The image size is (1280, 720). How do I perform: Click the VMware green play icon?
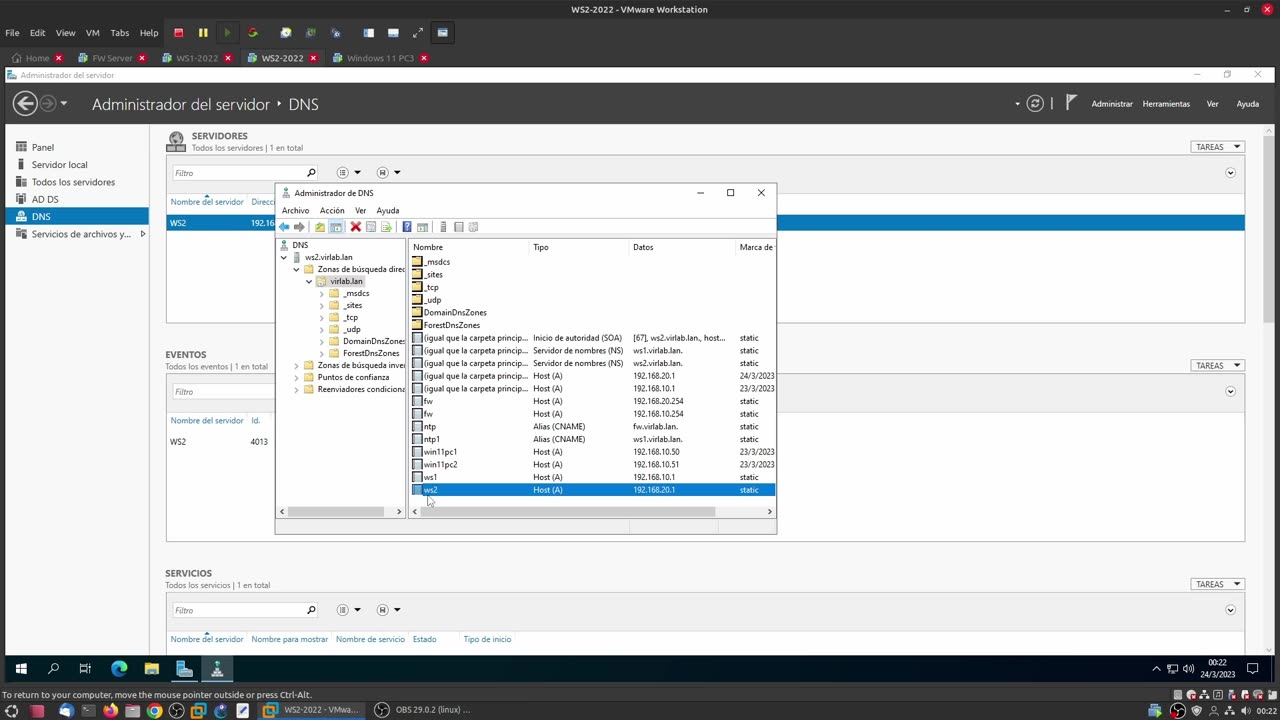[227, 32]
